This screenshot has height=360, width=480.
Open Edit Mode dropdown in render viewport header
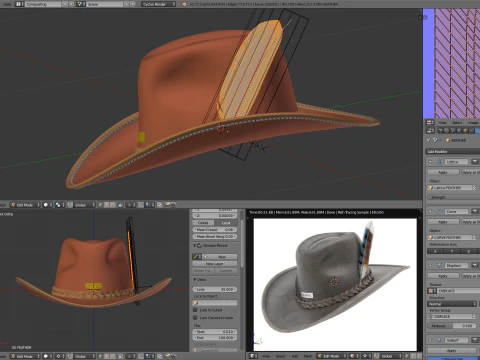332,356
